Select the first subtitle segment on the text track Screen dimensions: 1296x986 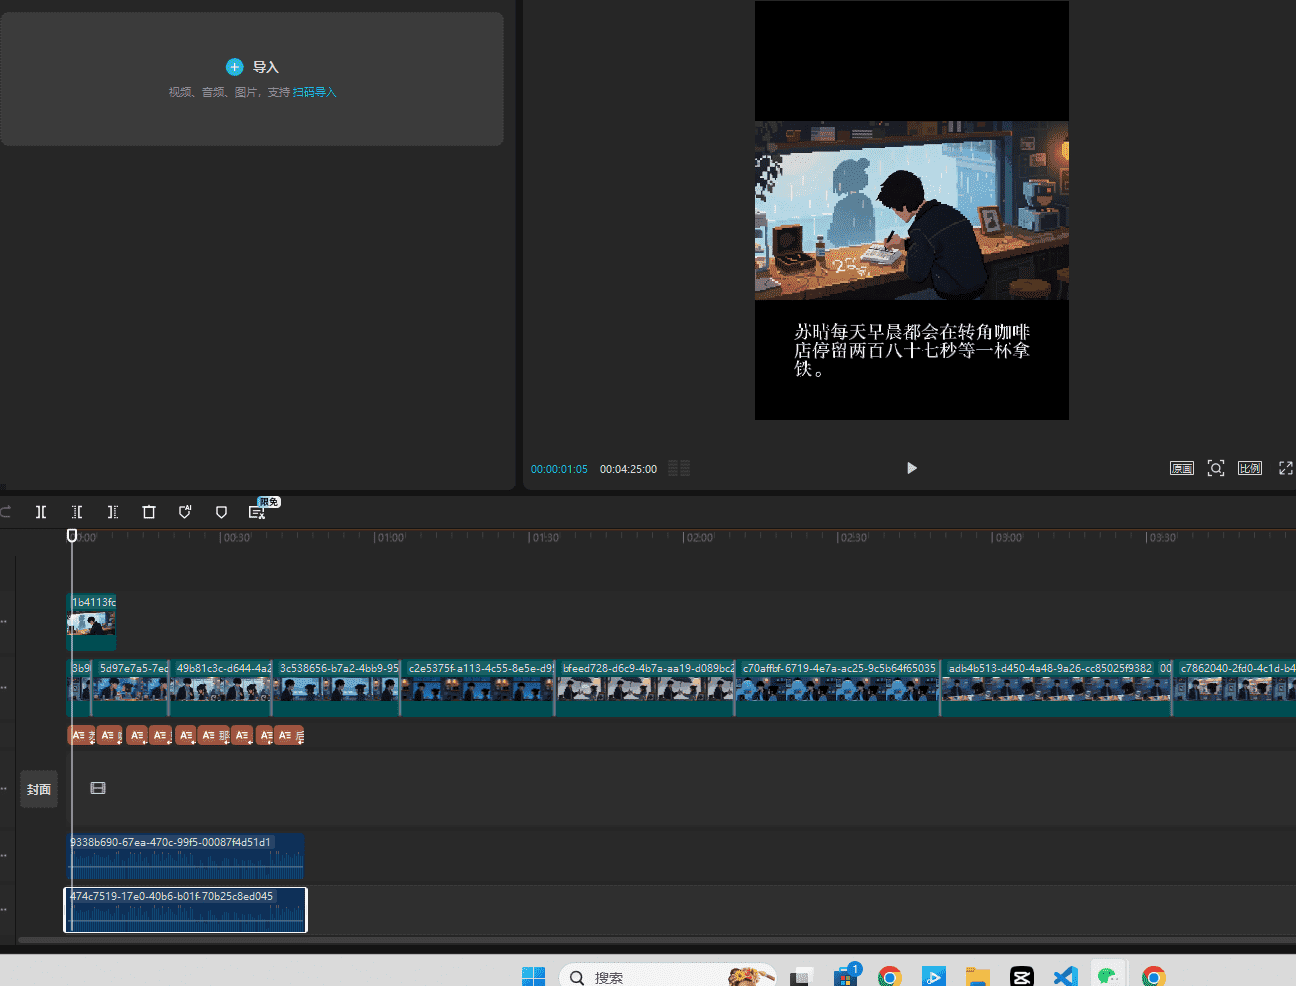[81, 736]
